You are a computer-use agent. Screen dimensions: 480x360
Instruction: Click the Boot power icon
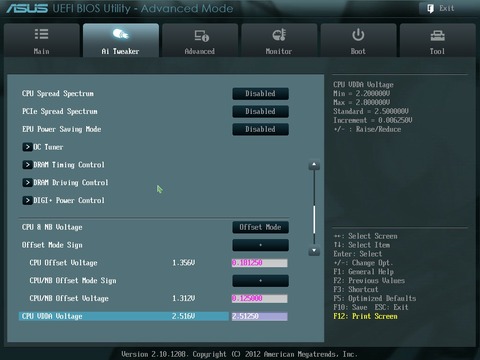(358, 35)
